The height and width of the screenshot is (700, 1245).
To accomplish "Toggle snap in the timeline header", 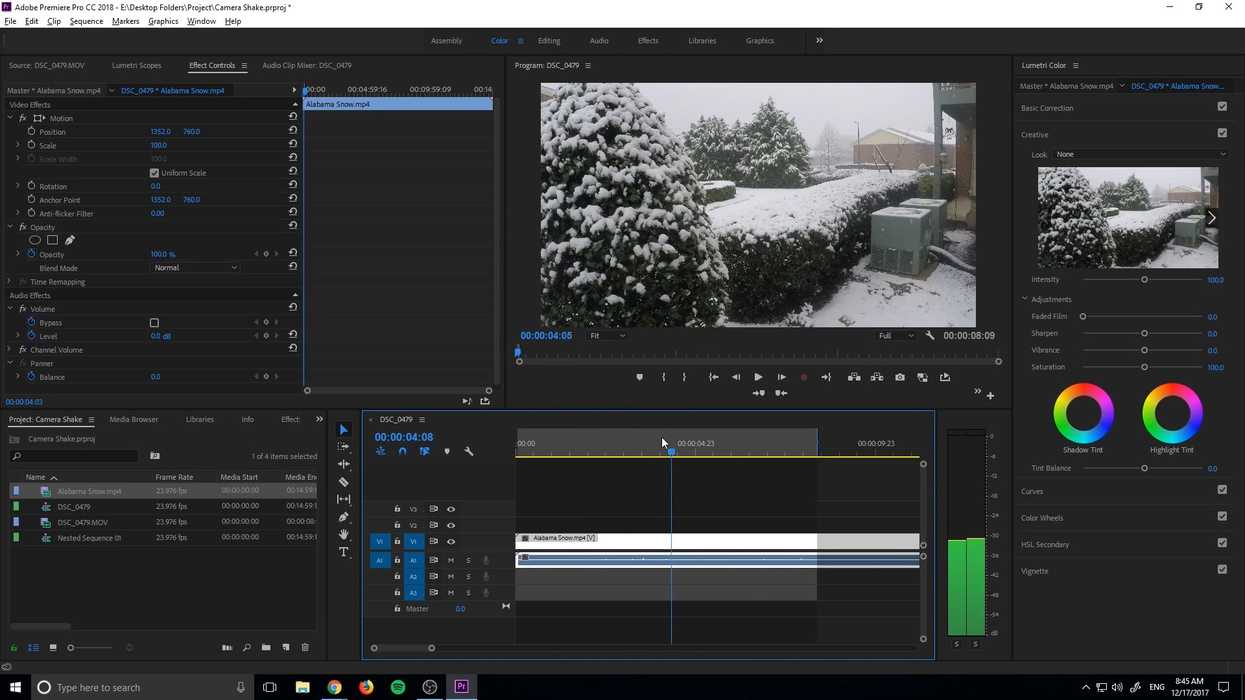I will pos(402,452).
